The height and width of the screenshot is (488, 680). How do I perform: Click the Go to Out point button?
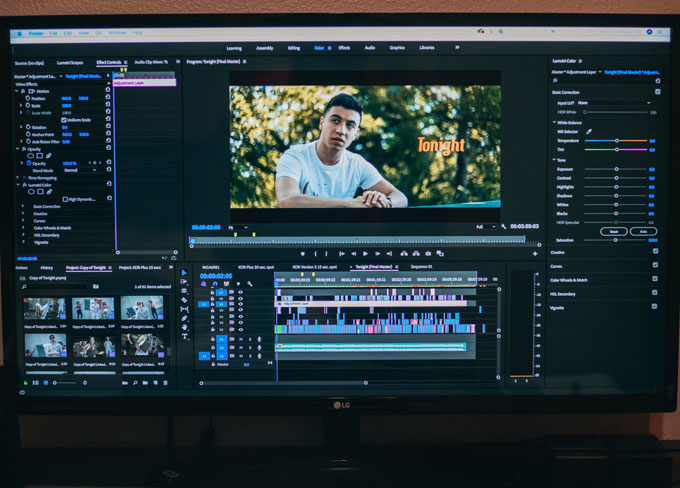pos(389,254)
